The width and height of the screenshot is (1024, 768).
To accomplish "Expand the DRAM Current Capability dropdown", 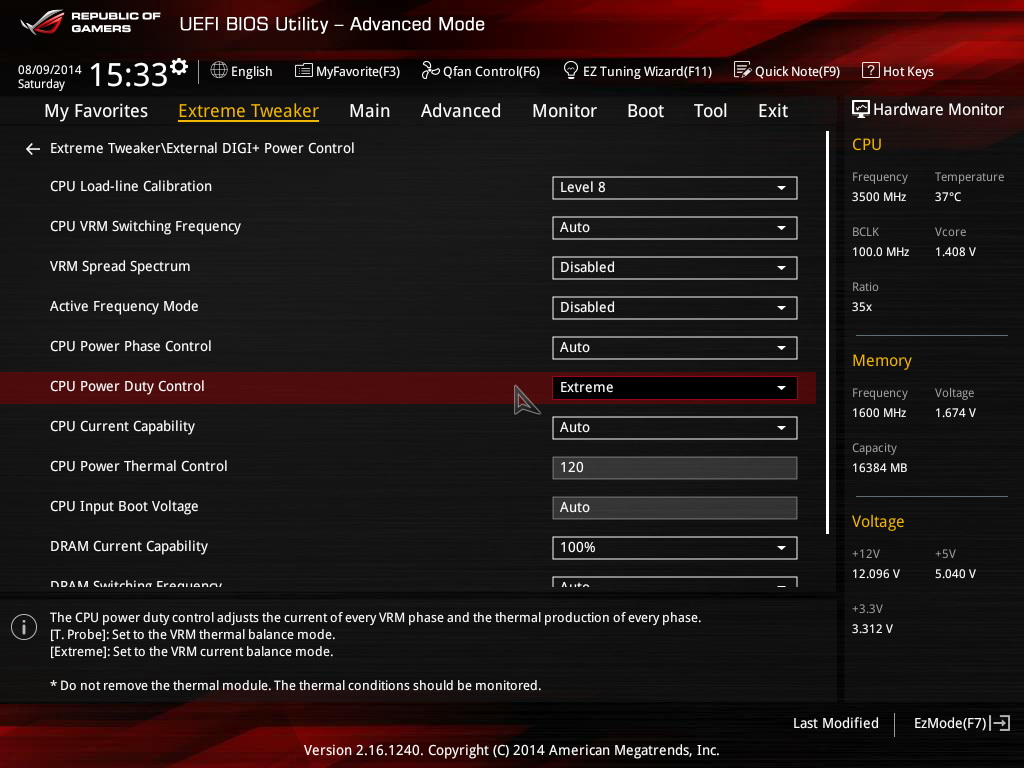I will pos(674,548).
